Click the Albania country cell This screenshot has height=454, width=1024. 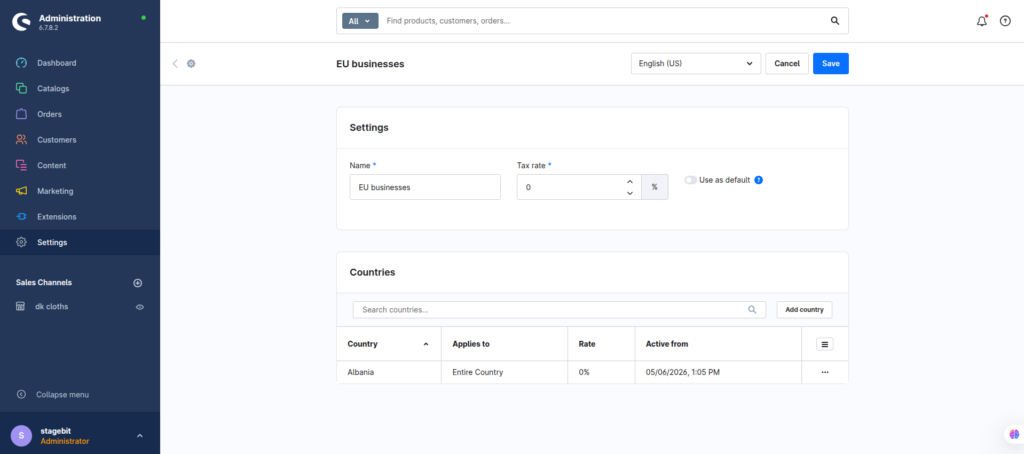click(x=389, y=372)
